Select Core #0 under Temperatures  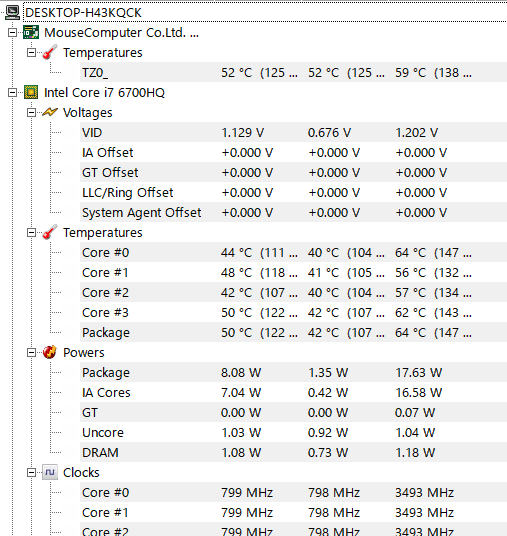[293, 253]
